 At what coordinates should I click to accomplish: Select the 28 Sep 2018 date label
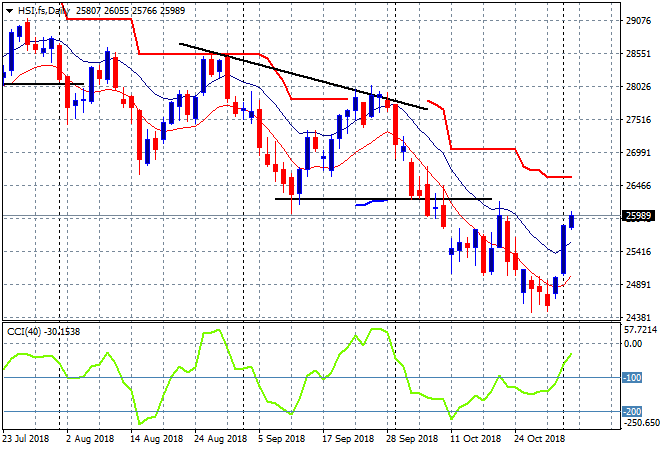tap(412, 439)
